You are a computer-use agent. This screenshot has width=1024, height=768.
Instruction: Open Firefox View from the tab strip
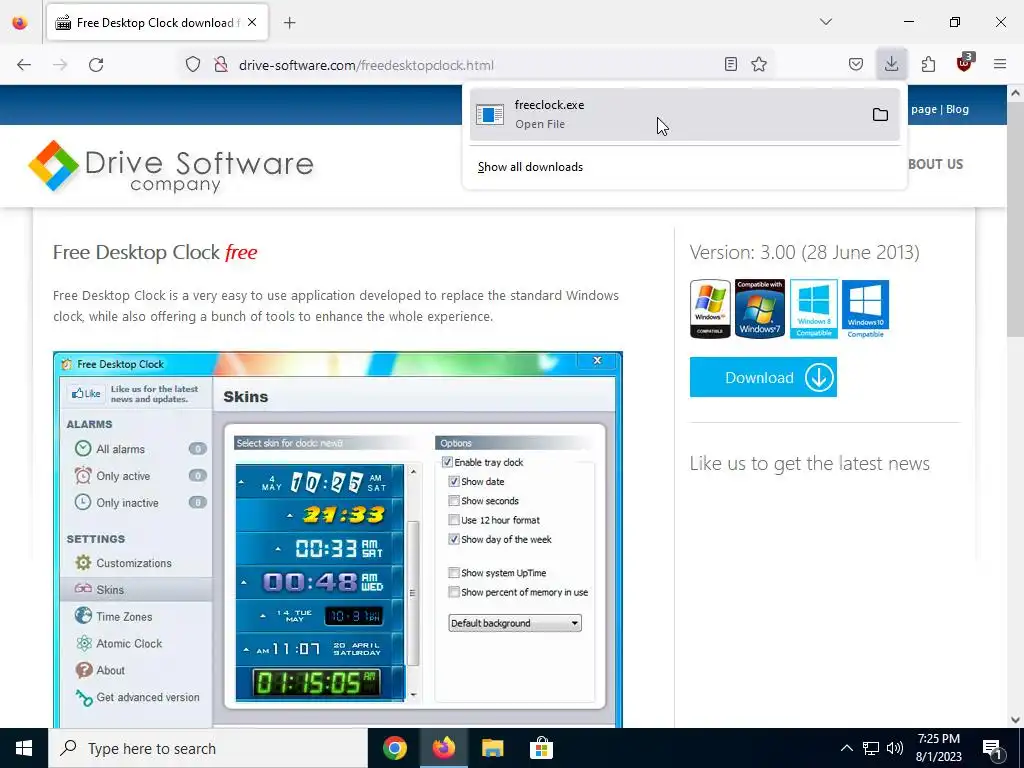20,22
